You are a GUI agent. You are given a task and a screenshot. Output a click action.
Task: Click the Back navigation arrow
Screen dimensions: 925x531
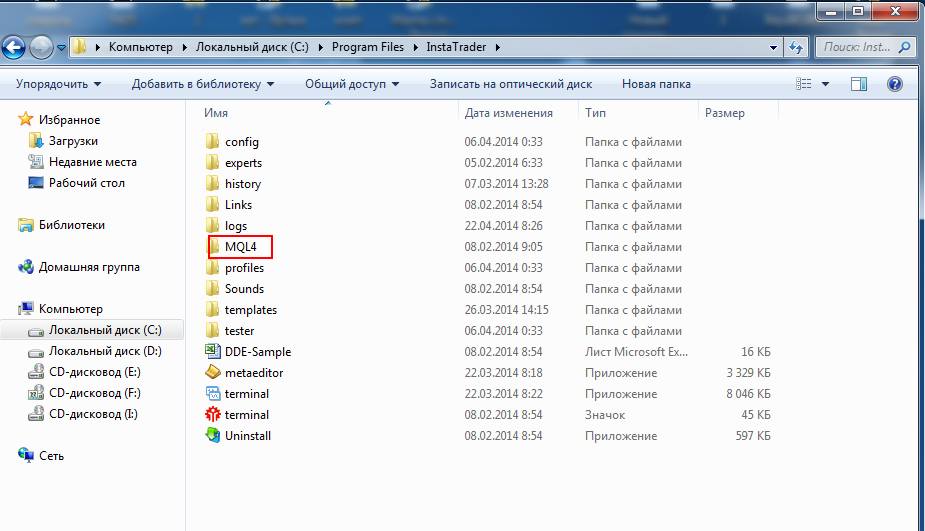[14, 47]
